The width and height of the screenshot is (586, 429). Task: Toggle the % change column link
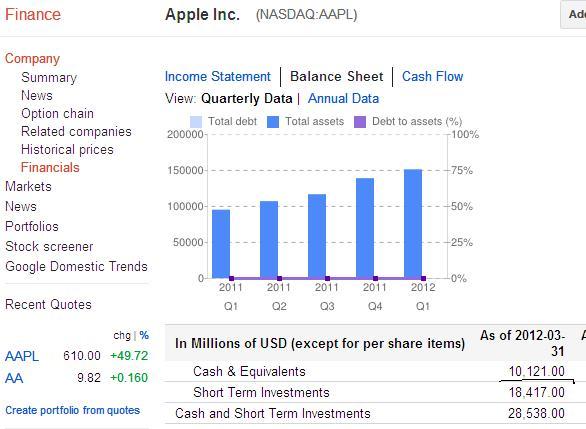tap(144, 335)
